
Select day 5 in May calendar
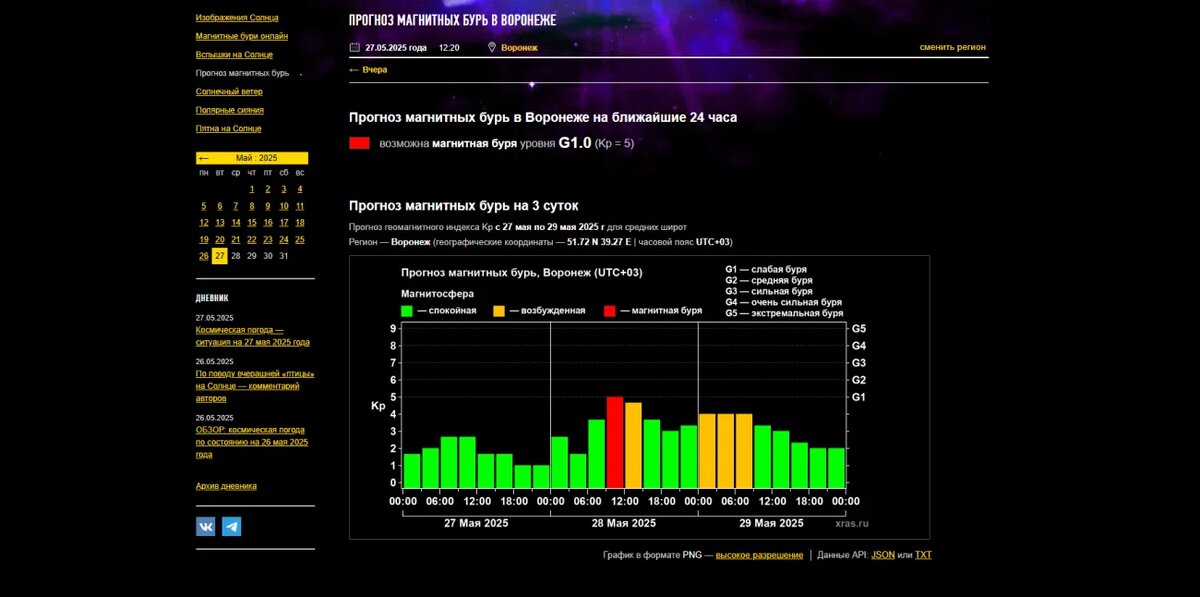204,206
